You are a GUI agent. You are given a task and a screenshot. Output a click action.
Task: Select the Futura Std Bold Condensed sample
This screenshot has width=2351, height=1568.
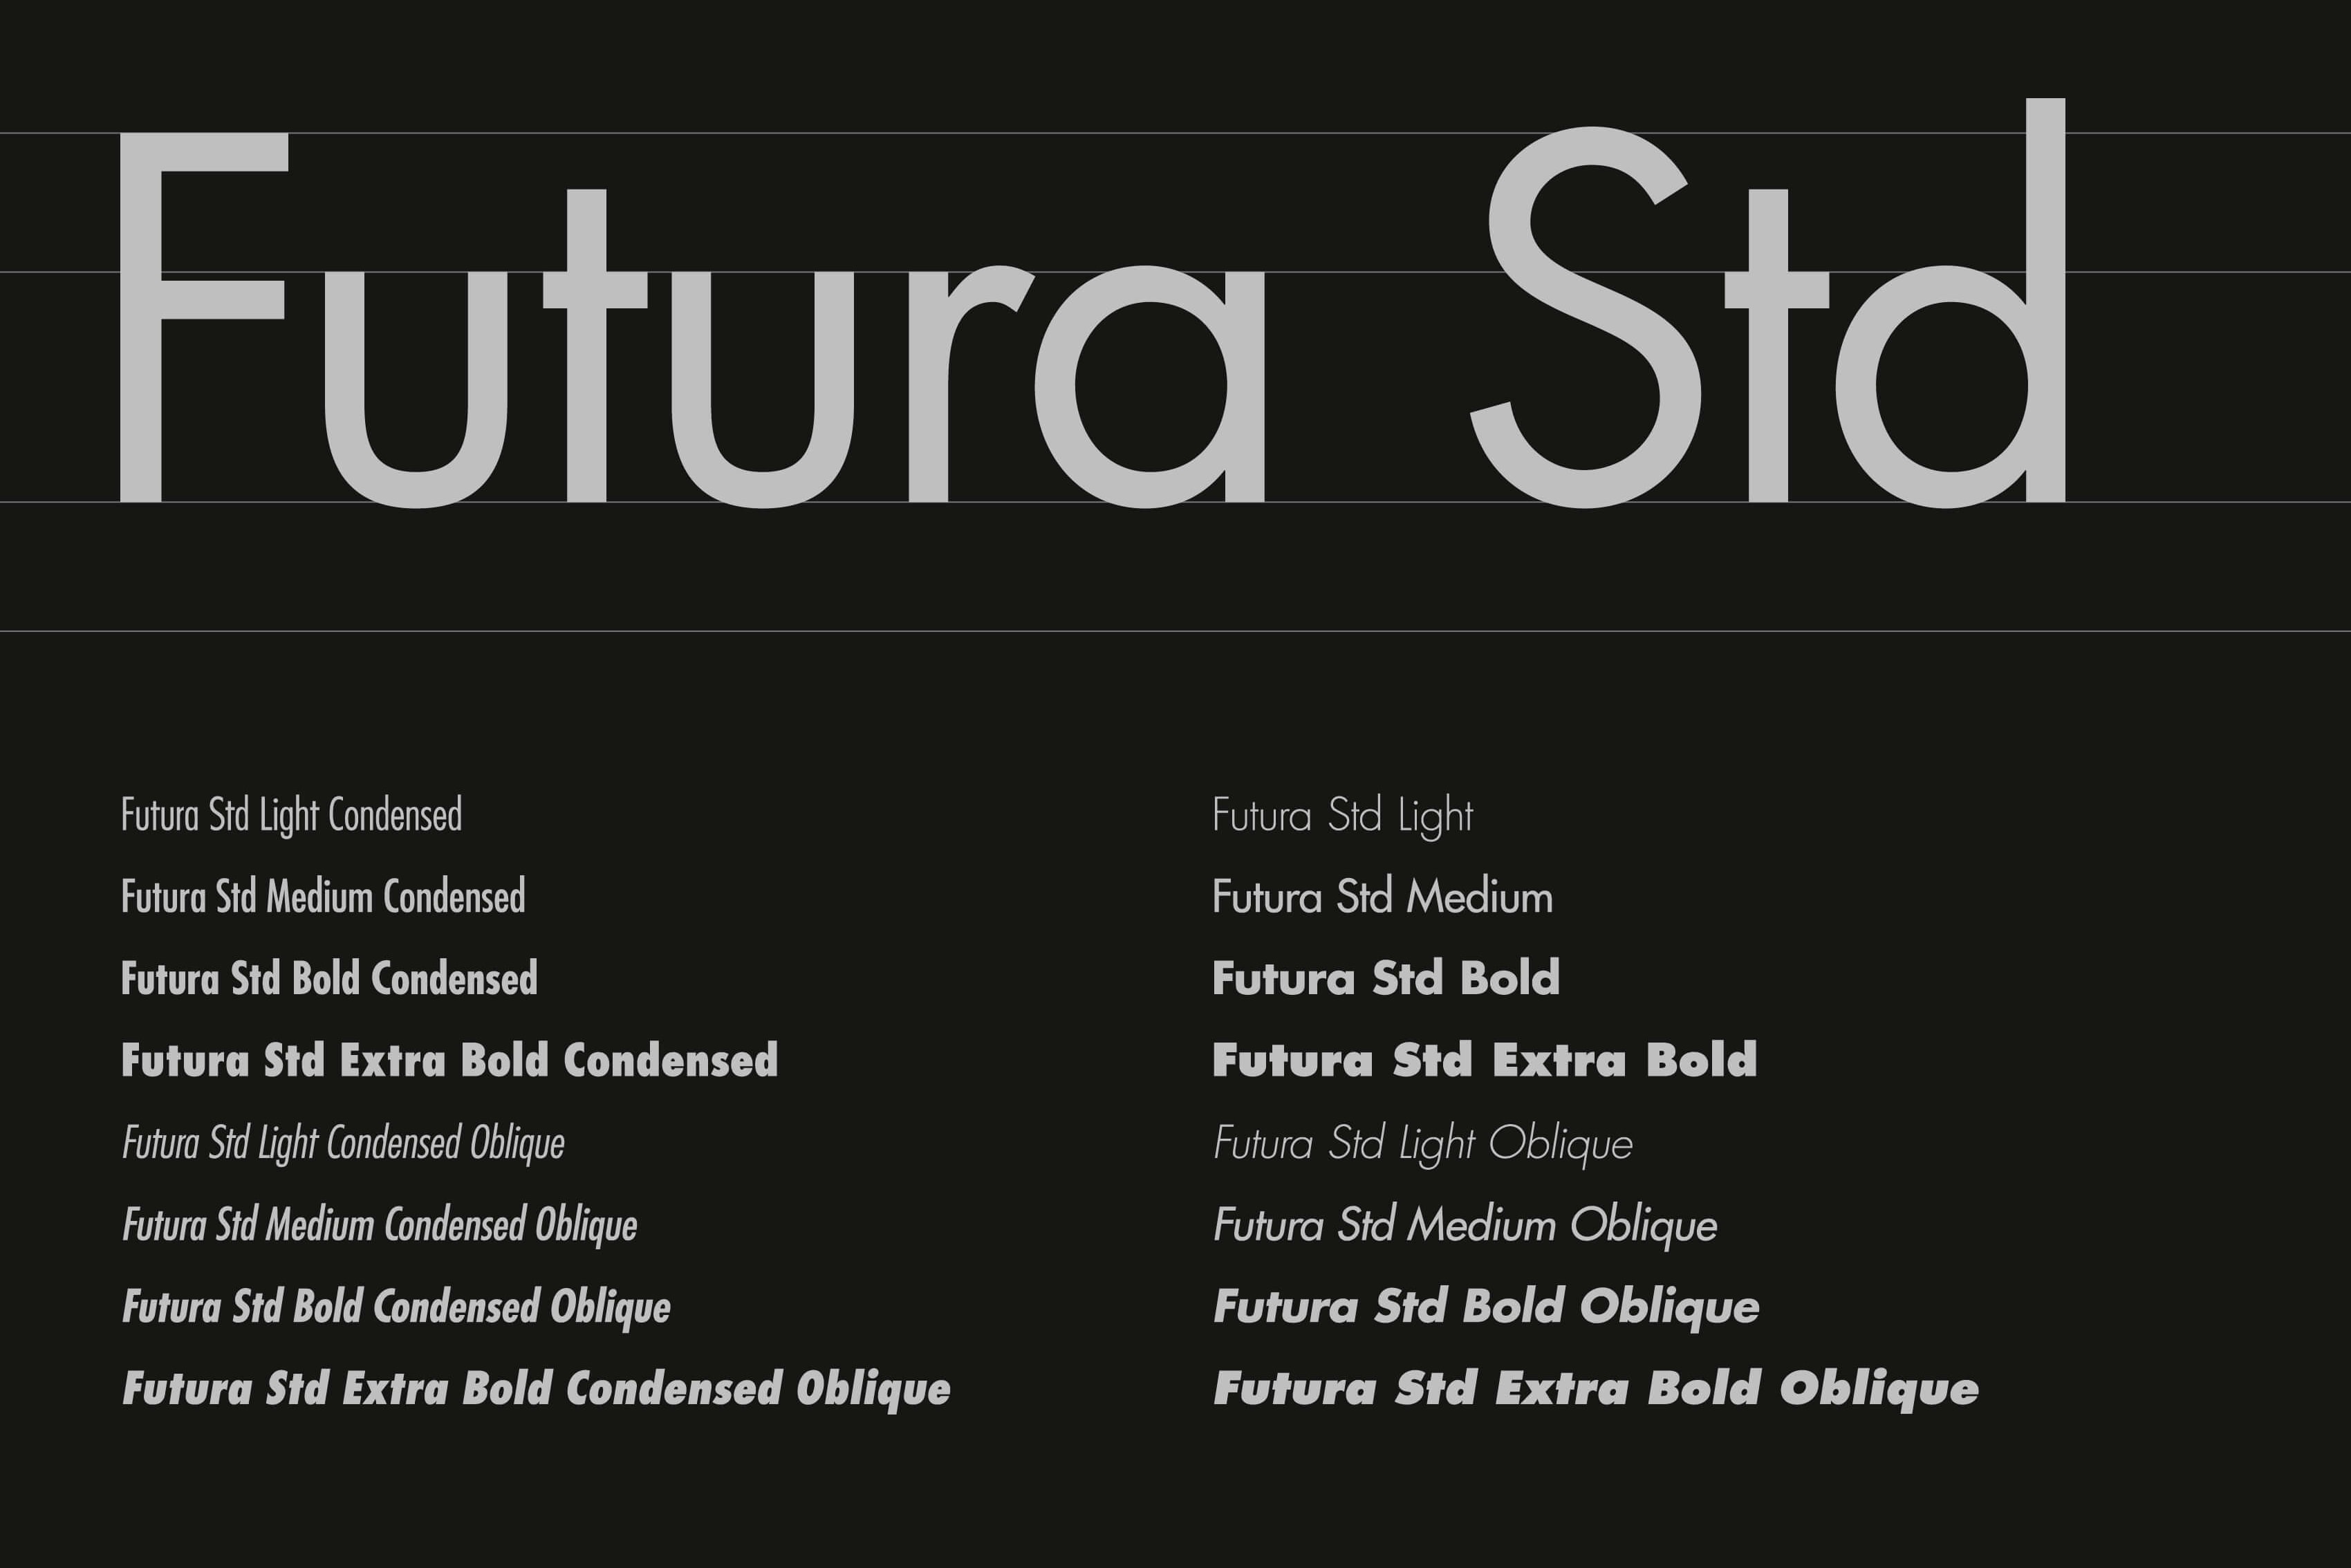pyautogui.click(x=329, y=979)
